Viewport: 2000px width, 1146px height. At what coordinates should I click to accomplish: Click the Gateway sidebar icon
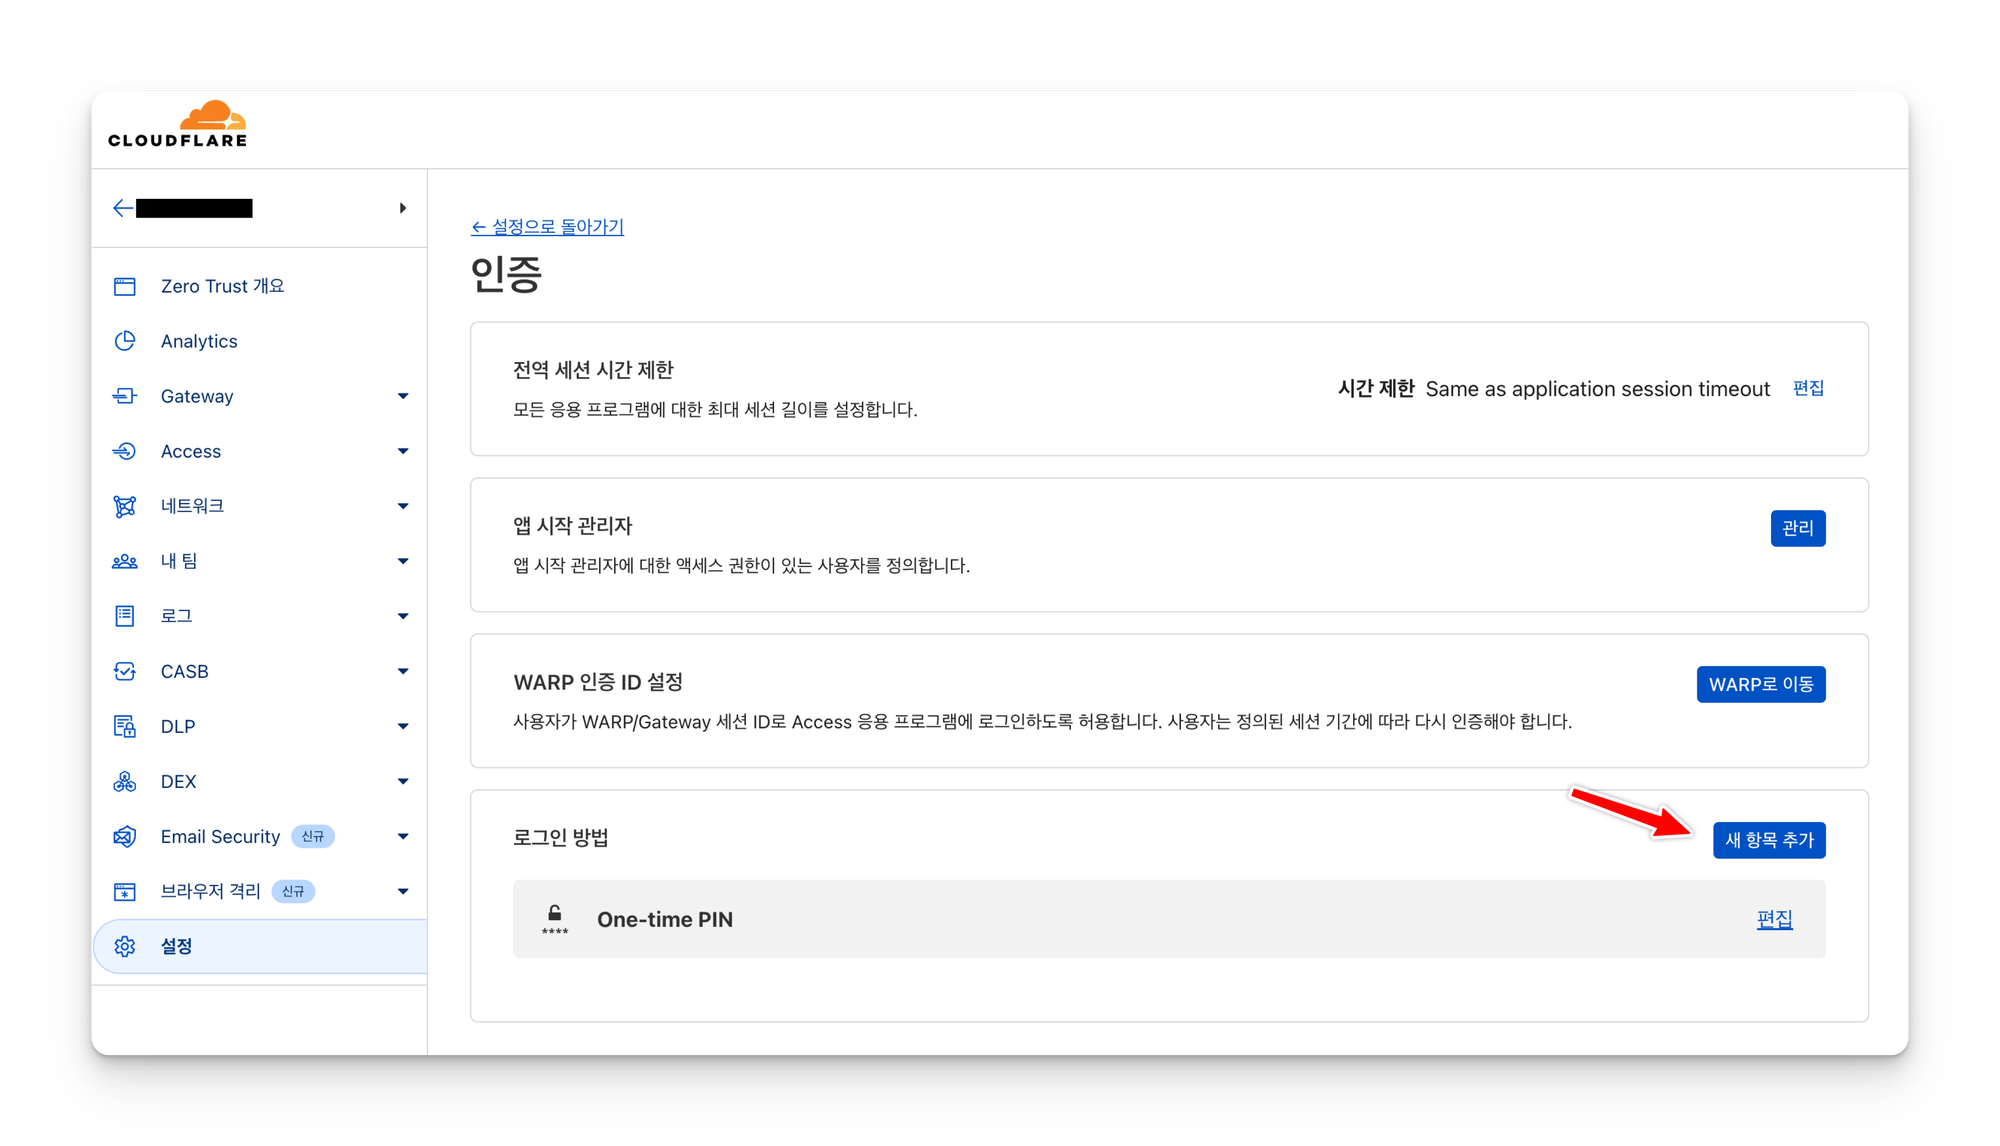[125, 396]
